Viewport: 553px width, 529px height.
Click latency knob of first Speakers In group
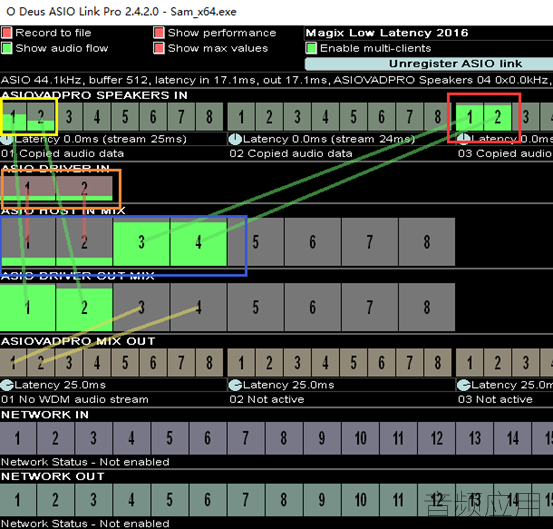point(7,139)
